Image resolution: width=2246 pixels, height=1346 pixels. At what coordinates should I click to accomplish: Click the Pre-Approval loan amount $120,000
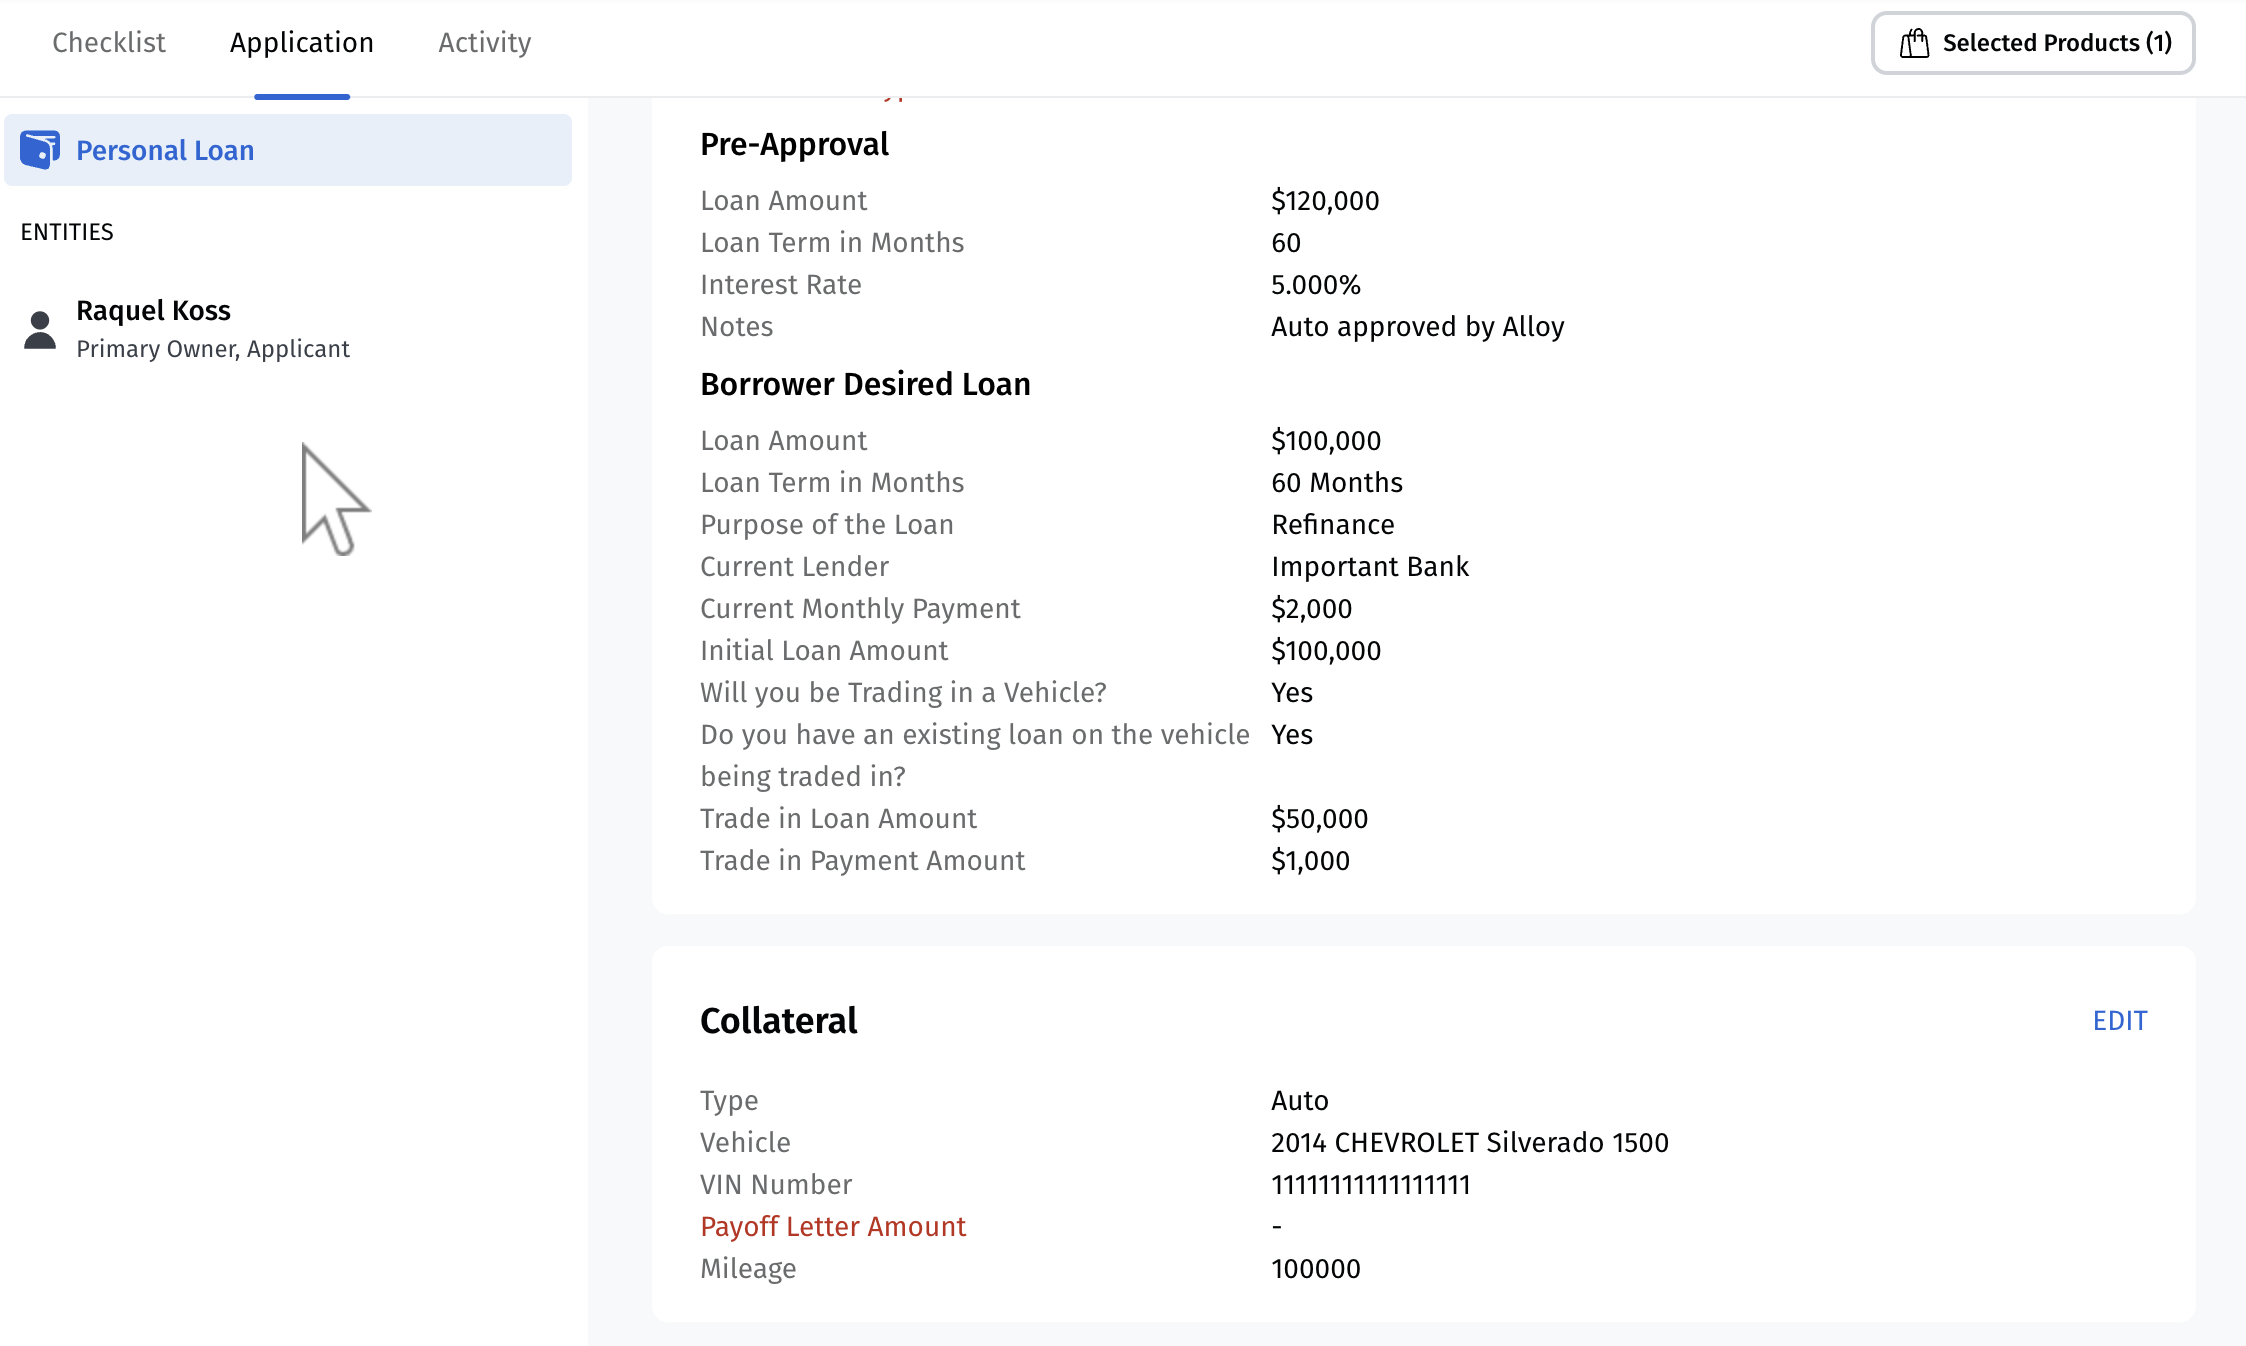(1324, 201)
